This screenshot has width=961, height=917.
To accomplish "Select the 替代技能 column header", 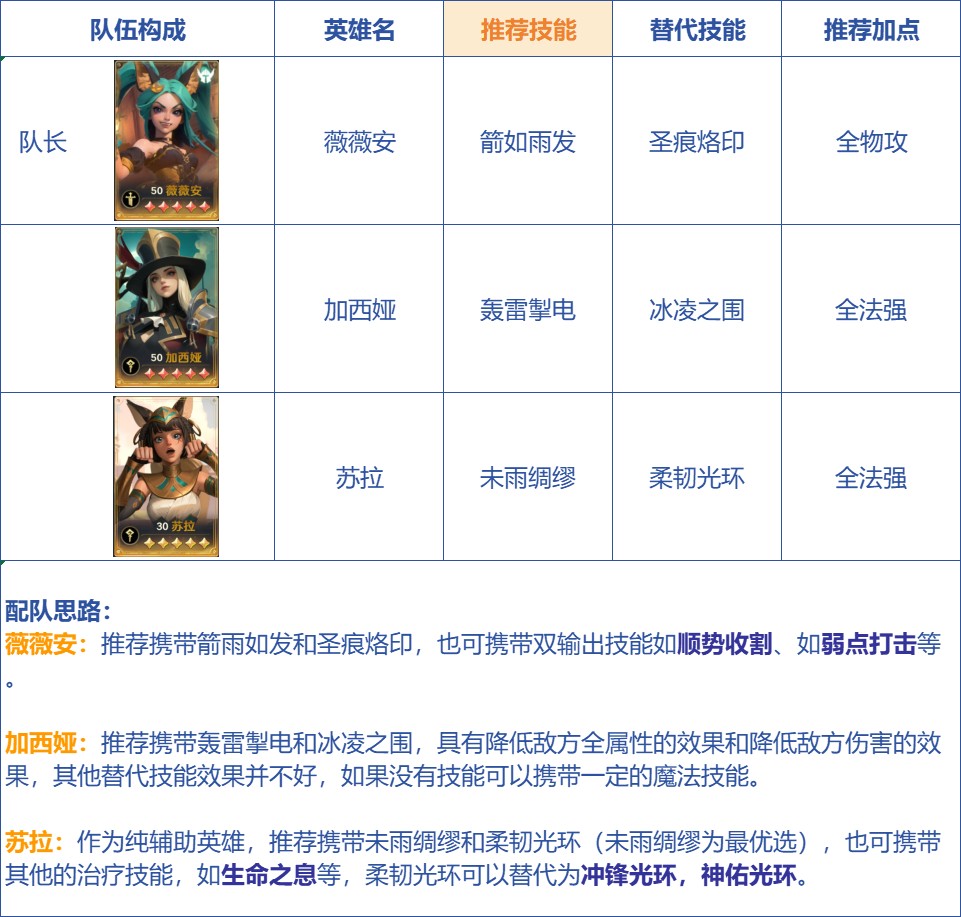I will click(697, 29).
